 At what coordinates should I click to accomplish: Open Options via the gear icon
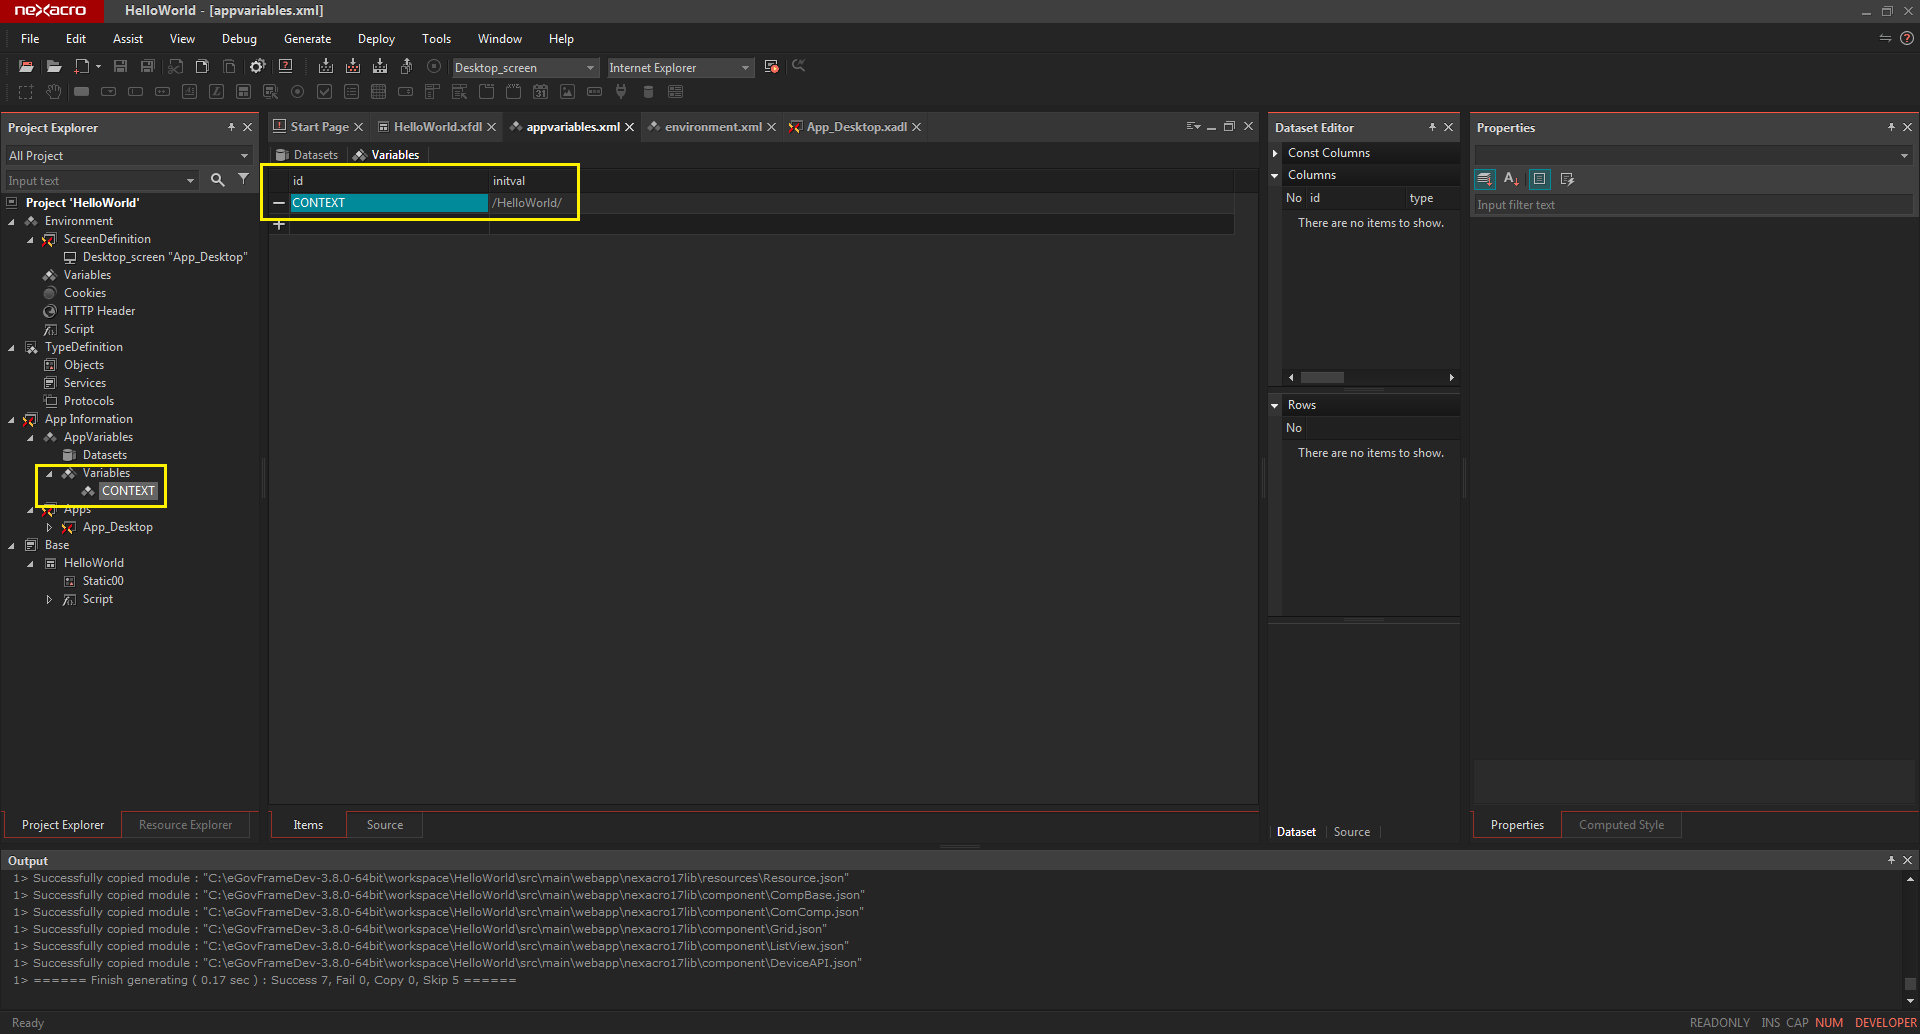(x=258, y=67)
